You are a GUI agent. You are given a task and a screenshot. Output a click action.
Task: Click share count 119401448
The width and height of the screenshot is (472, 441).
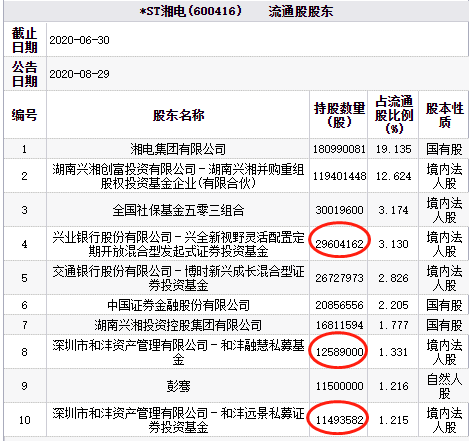[x=339, y=176]
